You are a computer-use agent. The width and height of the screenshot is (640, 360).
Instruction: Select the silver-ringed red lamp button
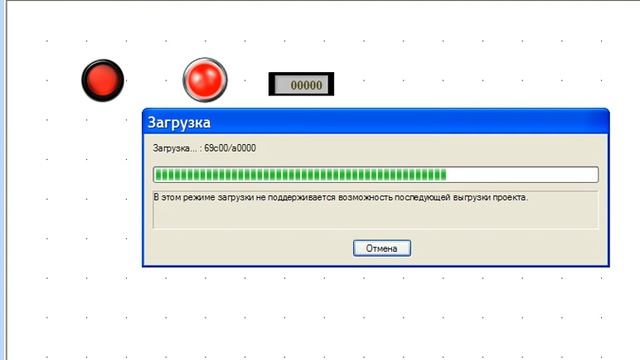click(205, 80)
